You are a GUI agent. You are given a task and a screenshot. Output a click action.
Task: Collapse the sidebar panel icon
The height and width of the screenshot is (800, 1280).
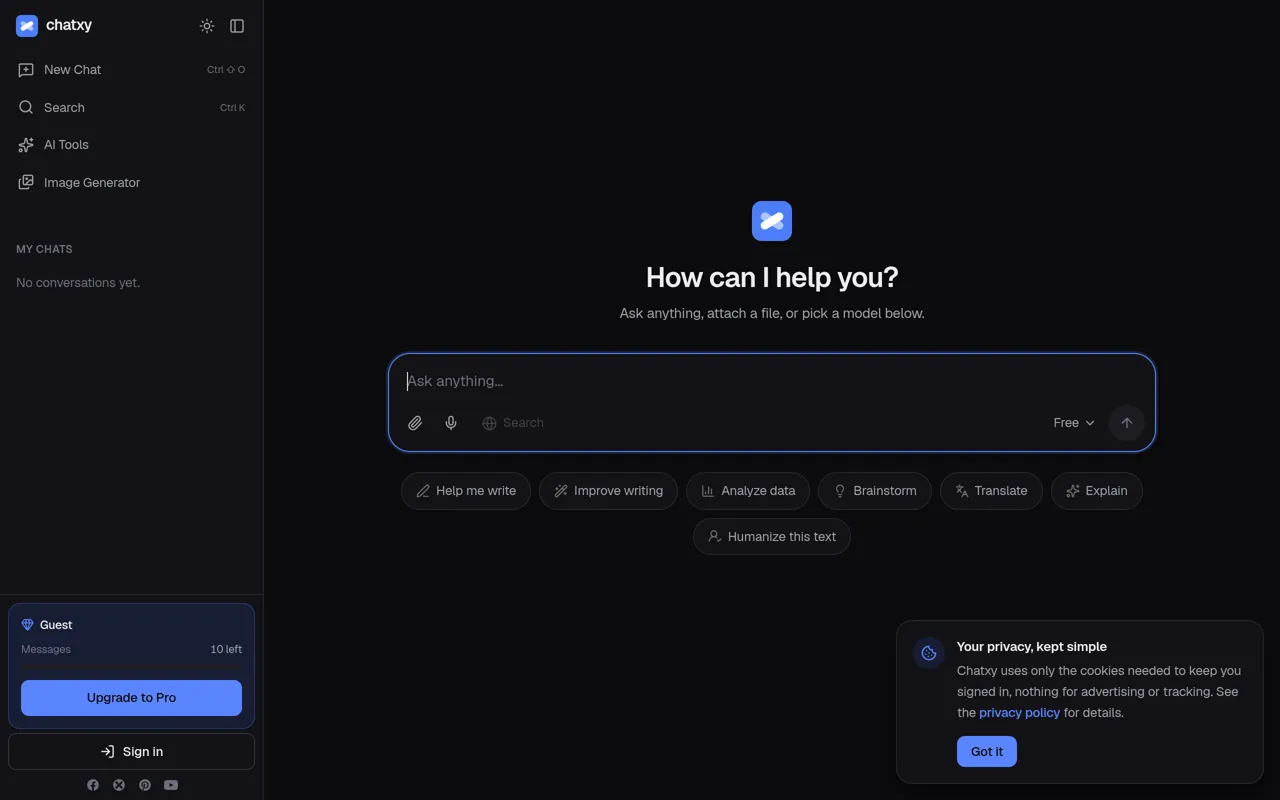tap(237, 26)
